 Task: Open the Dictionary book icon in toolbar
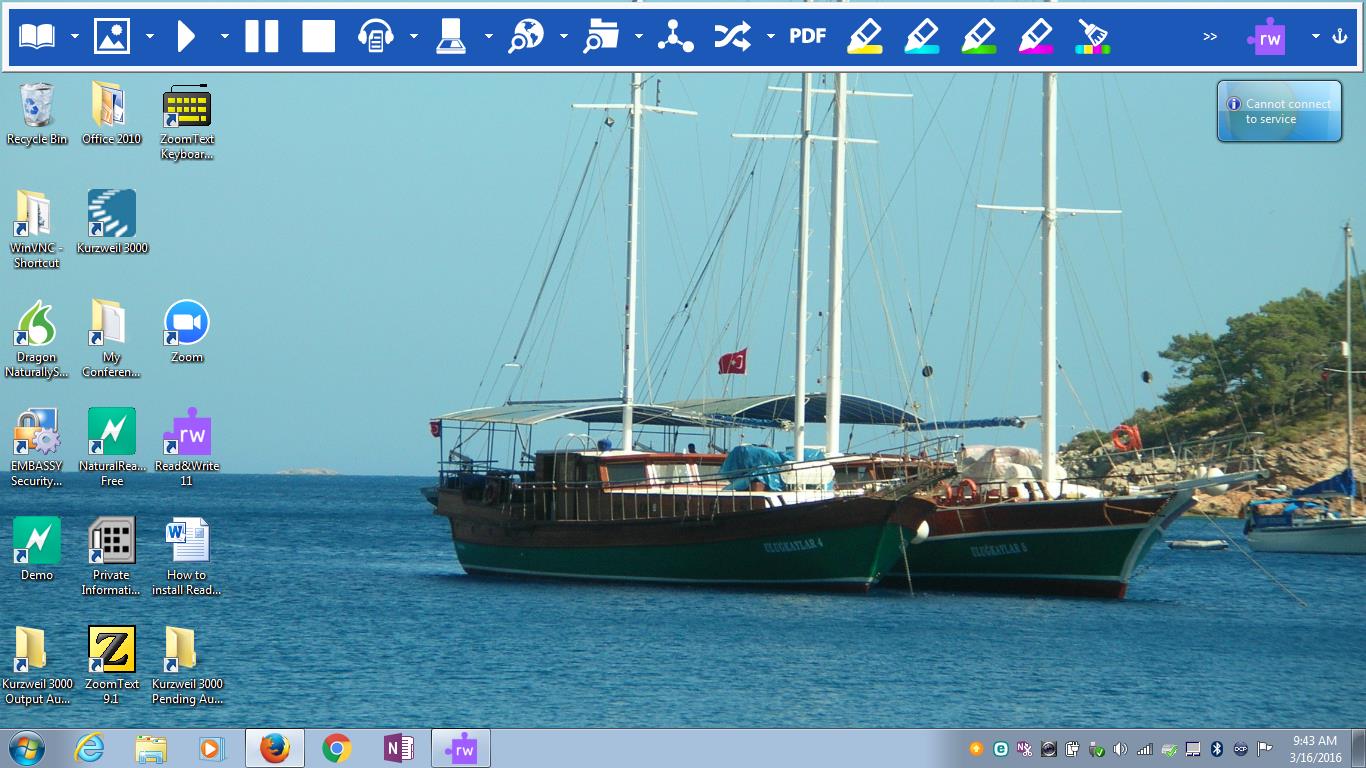tap(37, 36)
